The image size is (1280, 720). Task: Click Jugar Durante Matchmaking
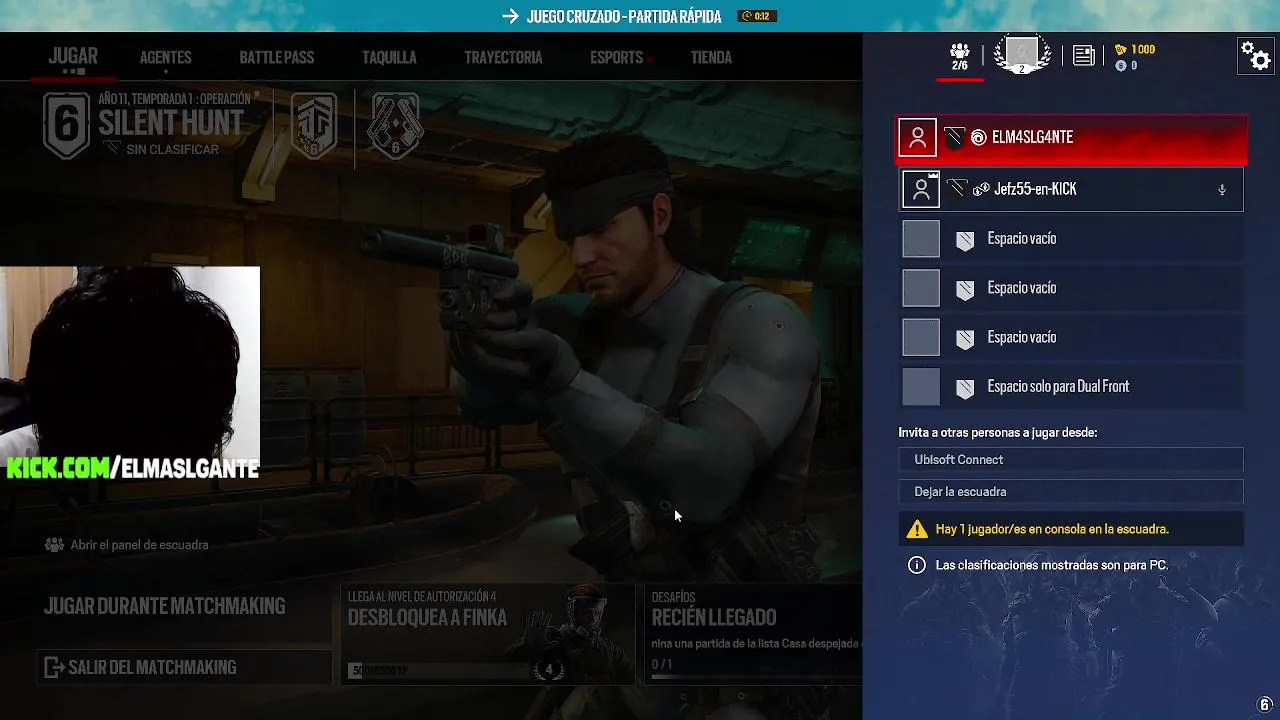point(165,606)
